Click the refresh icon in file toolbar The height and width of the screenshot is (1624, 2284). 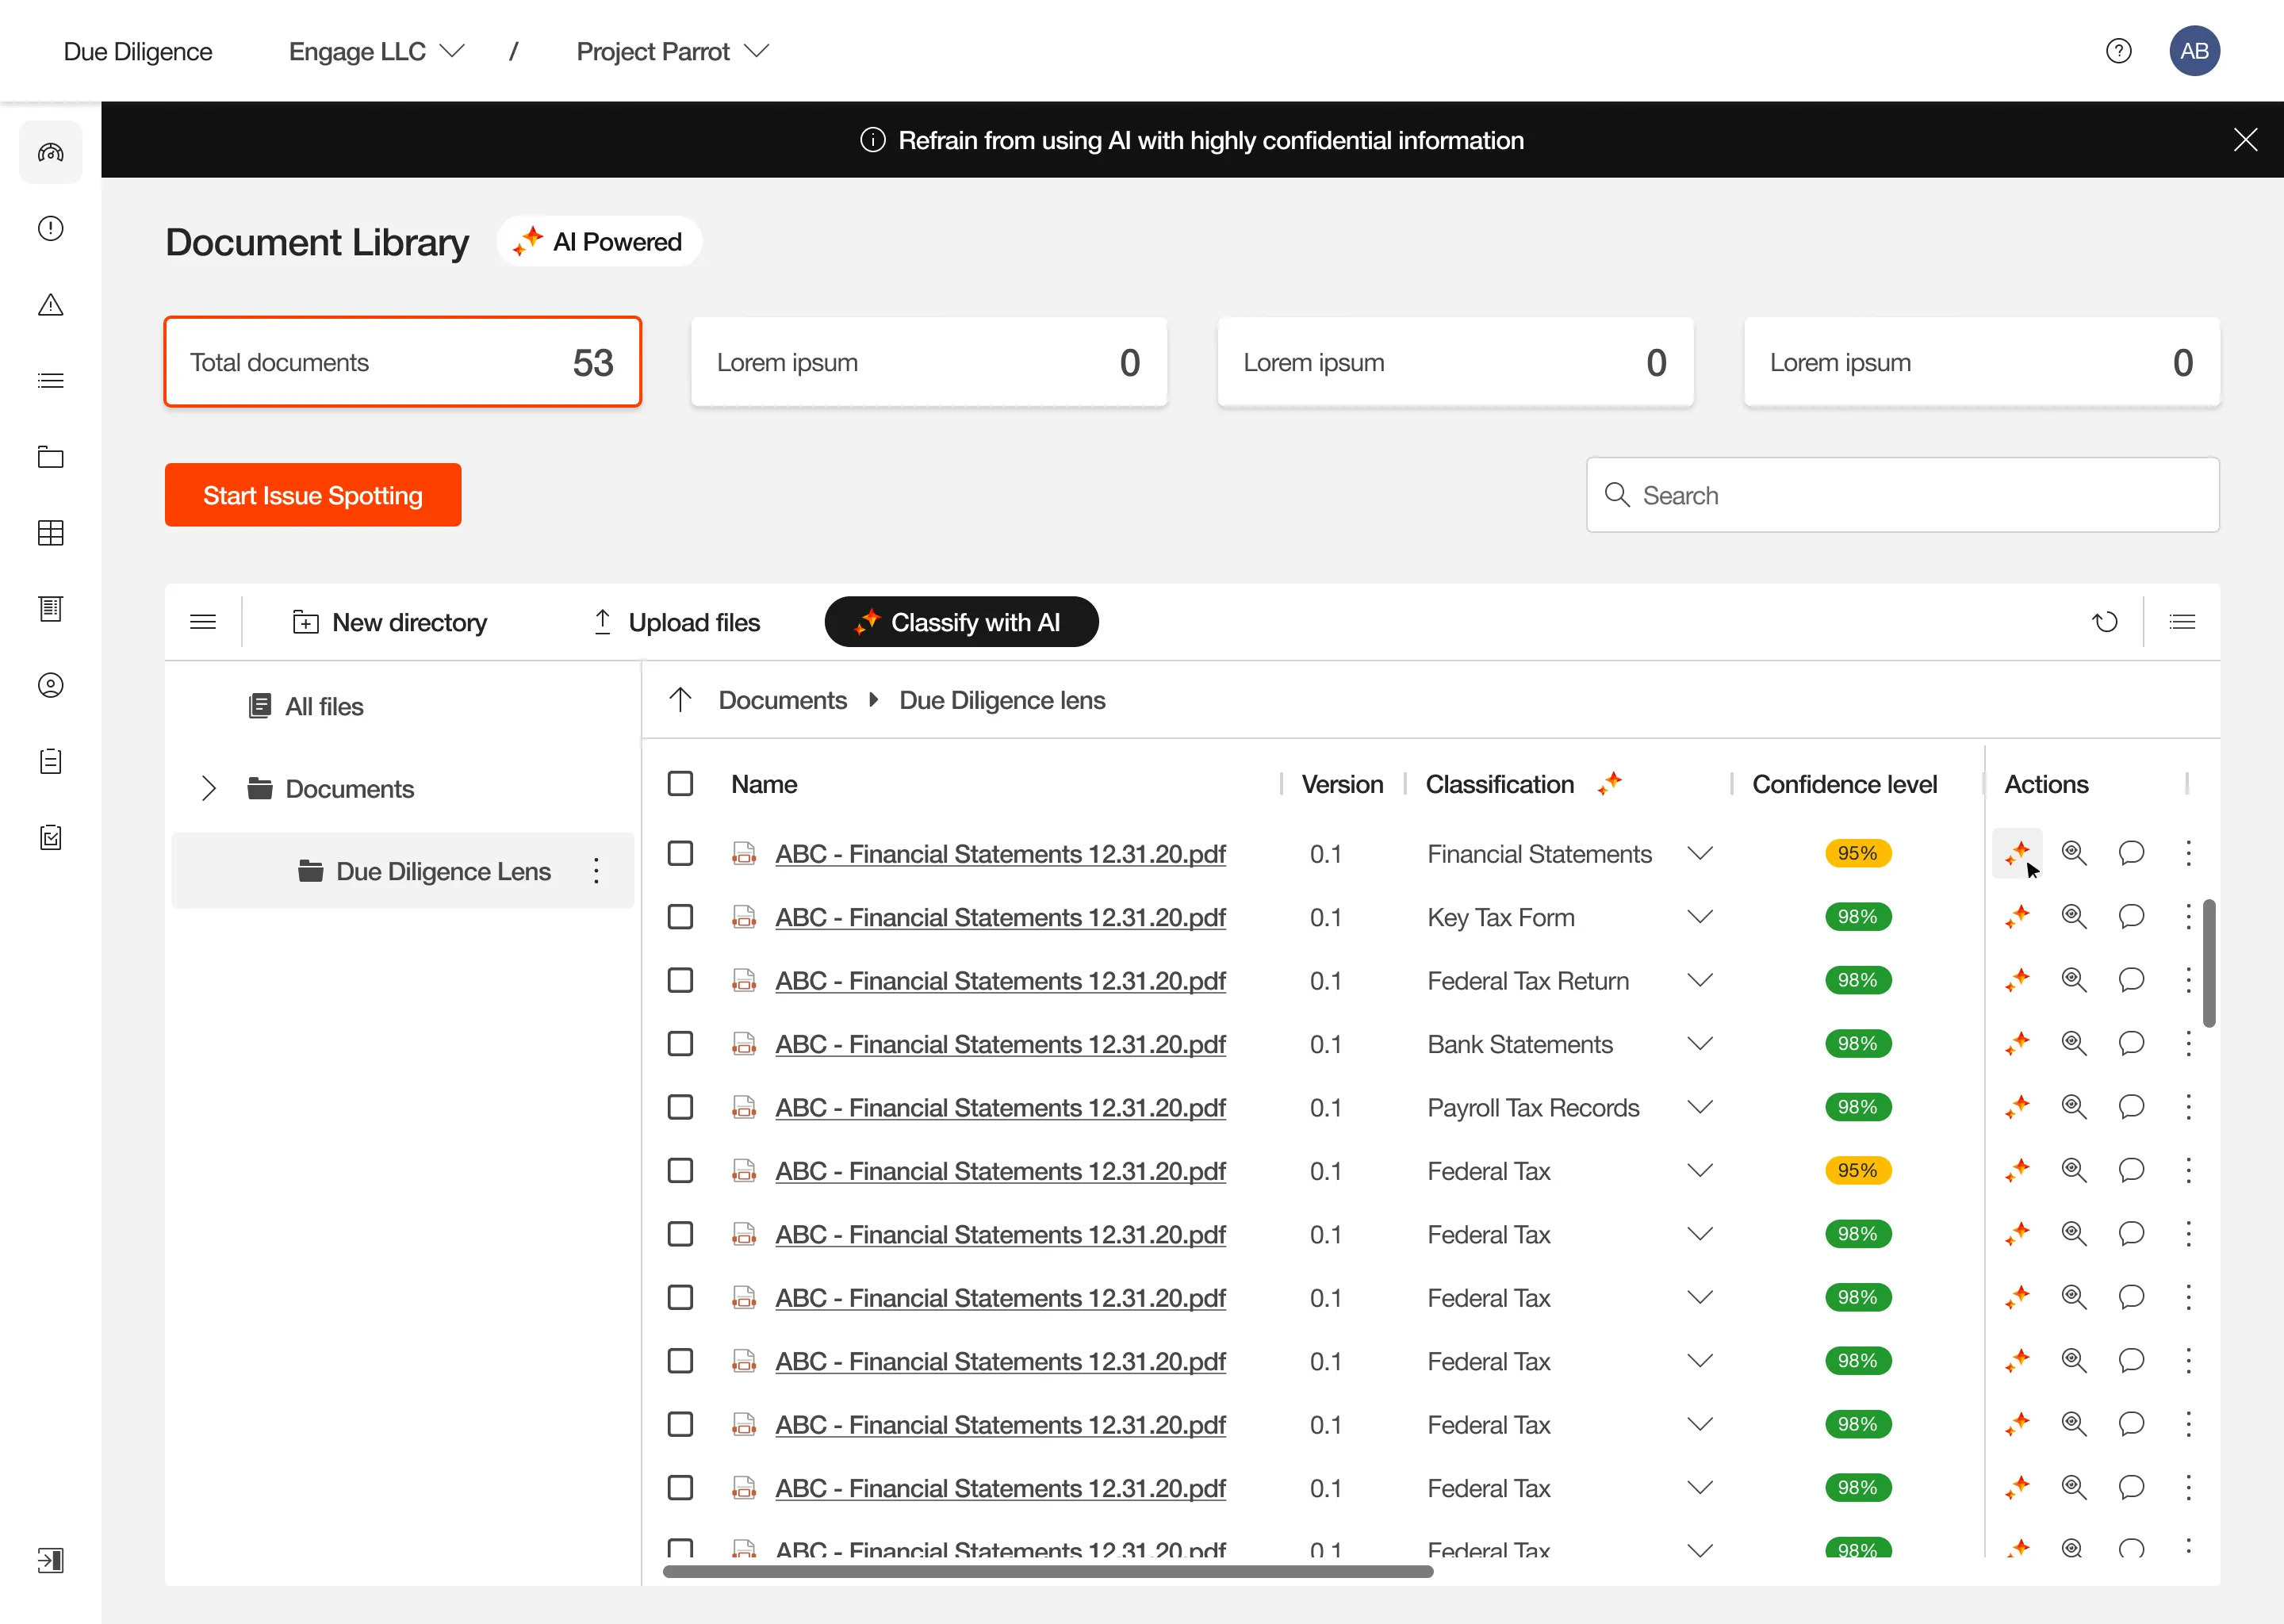click(2105, 622)
